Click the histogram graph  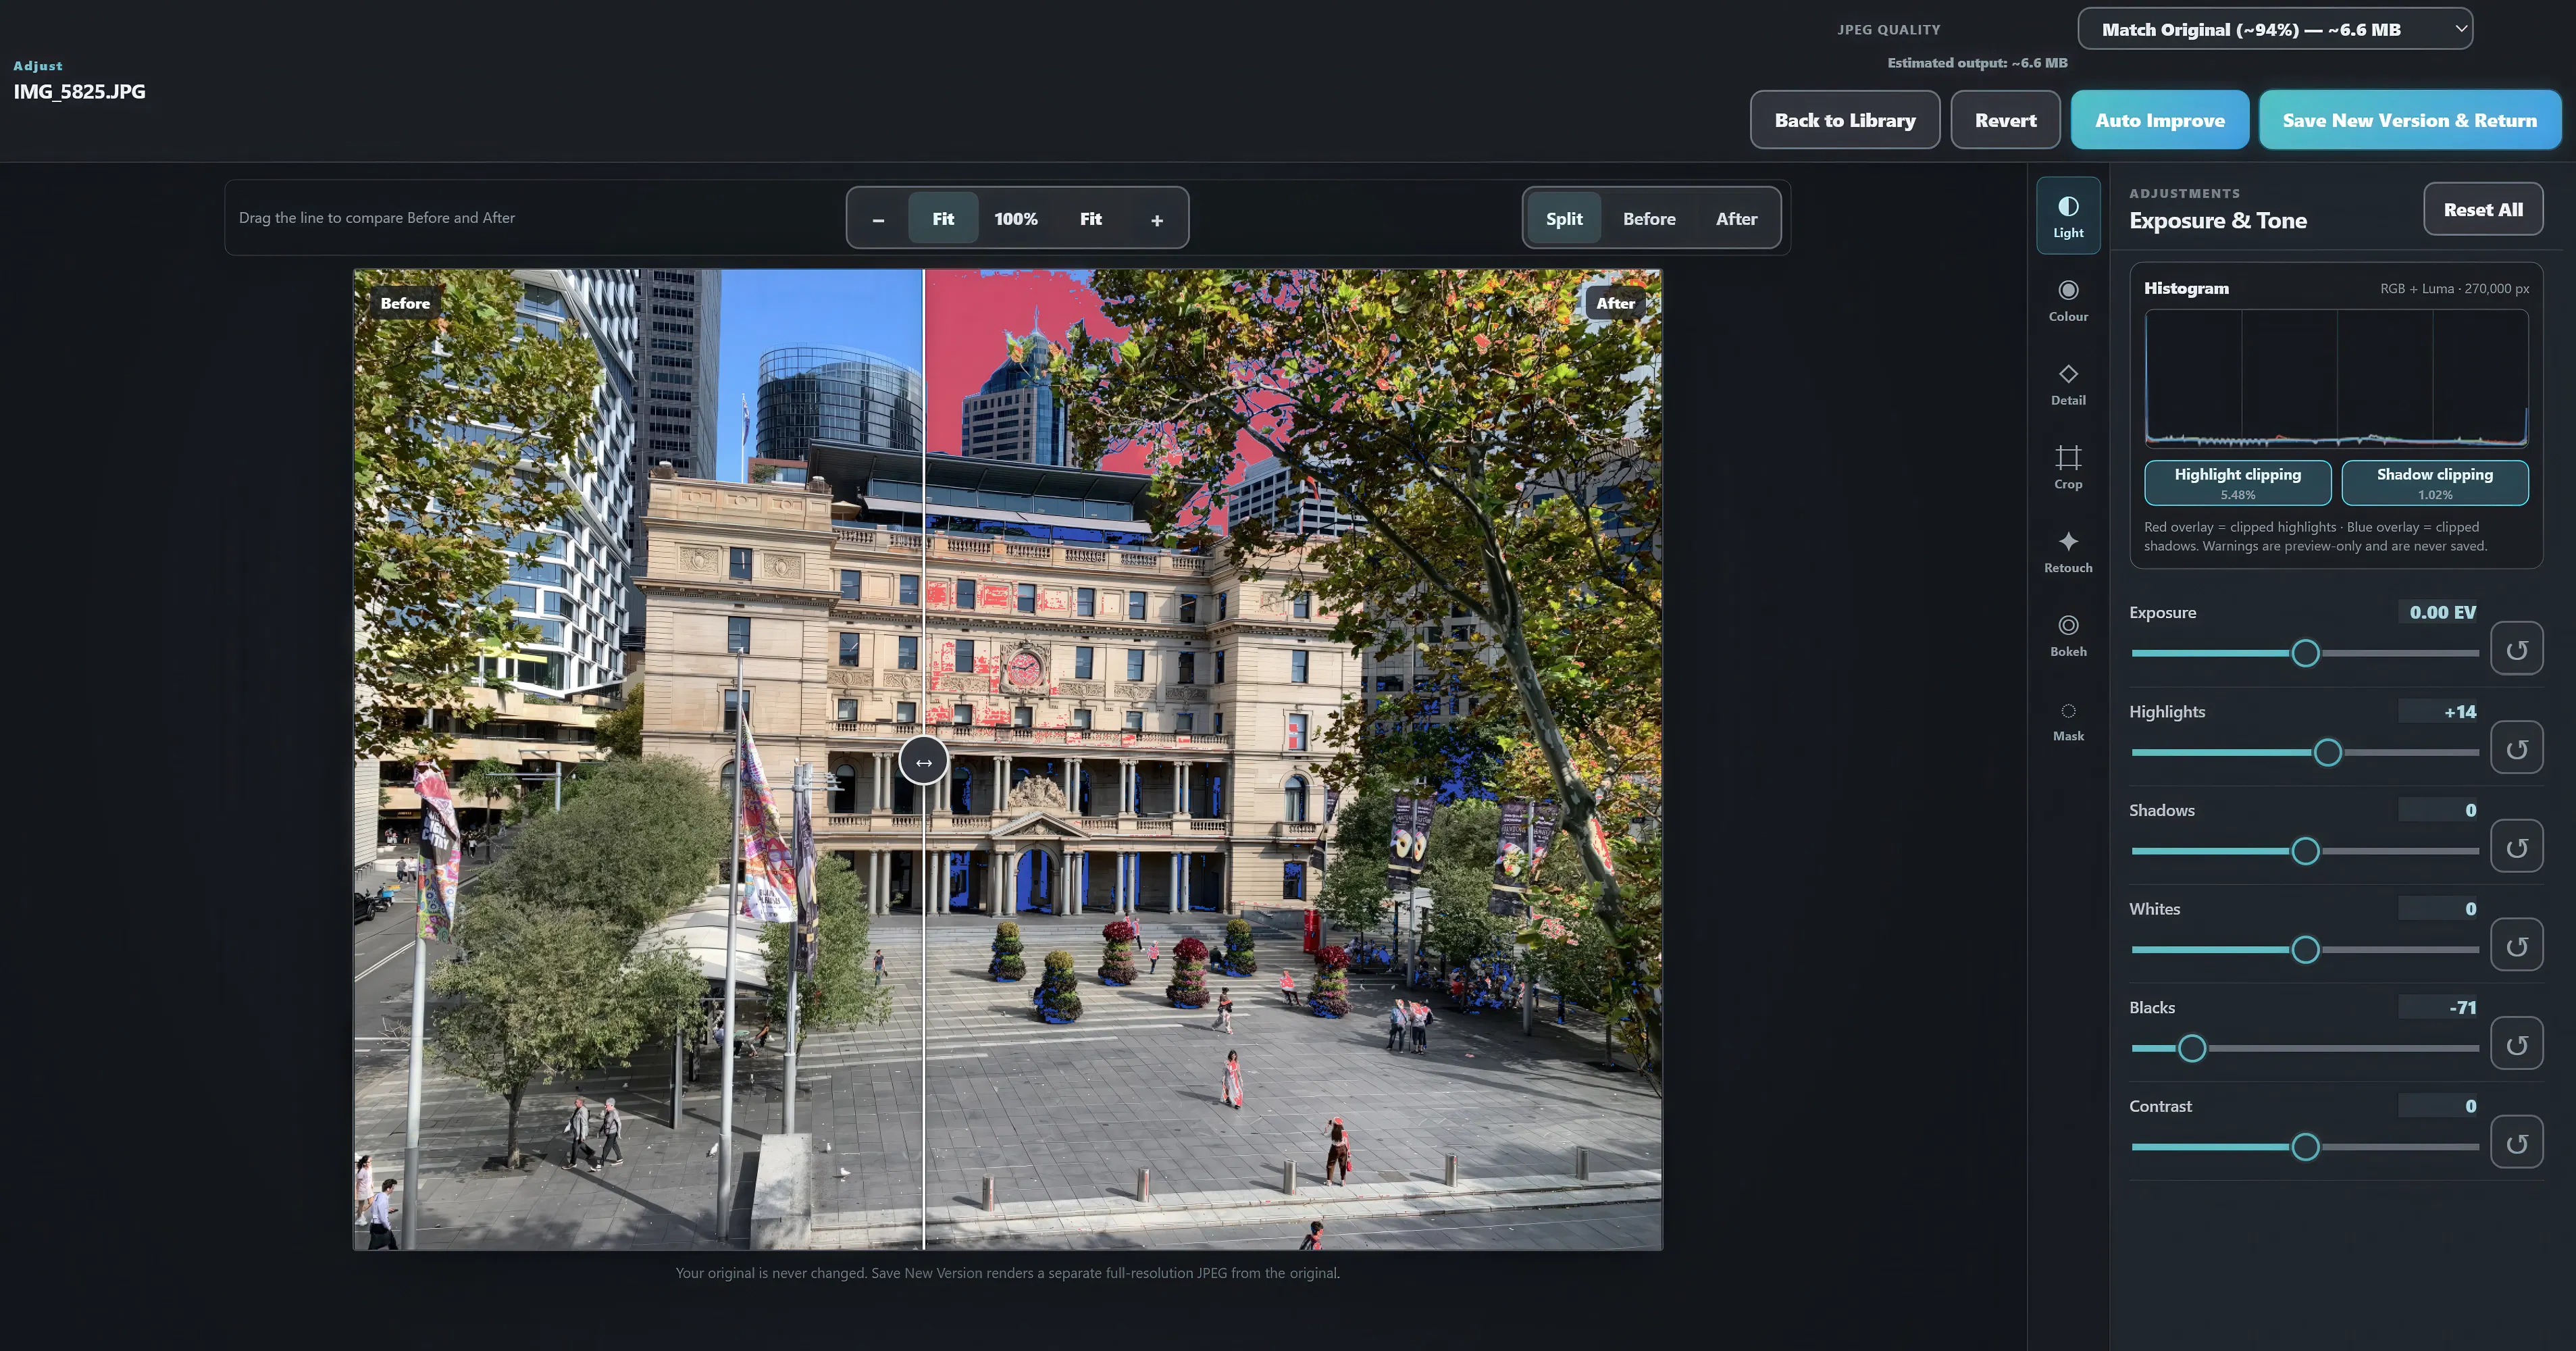[x=2335, y=378]
